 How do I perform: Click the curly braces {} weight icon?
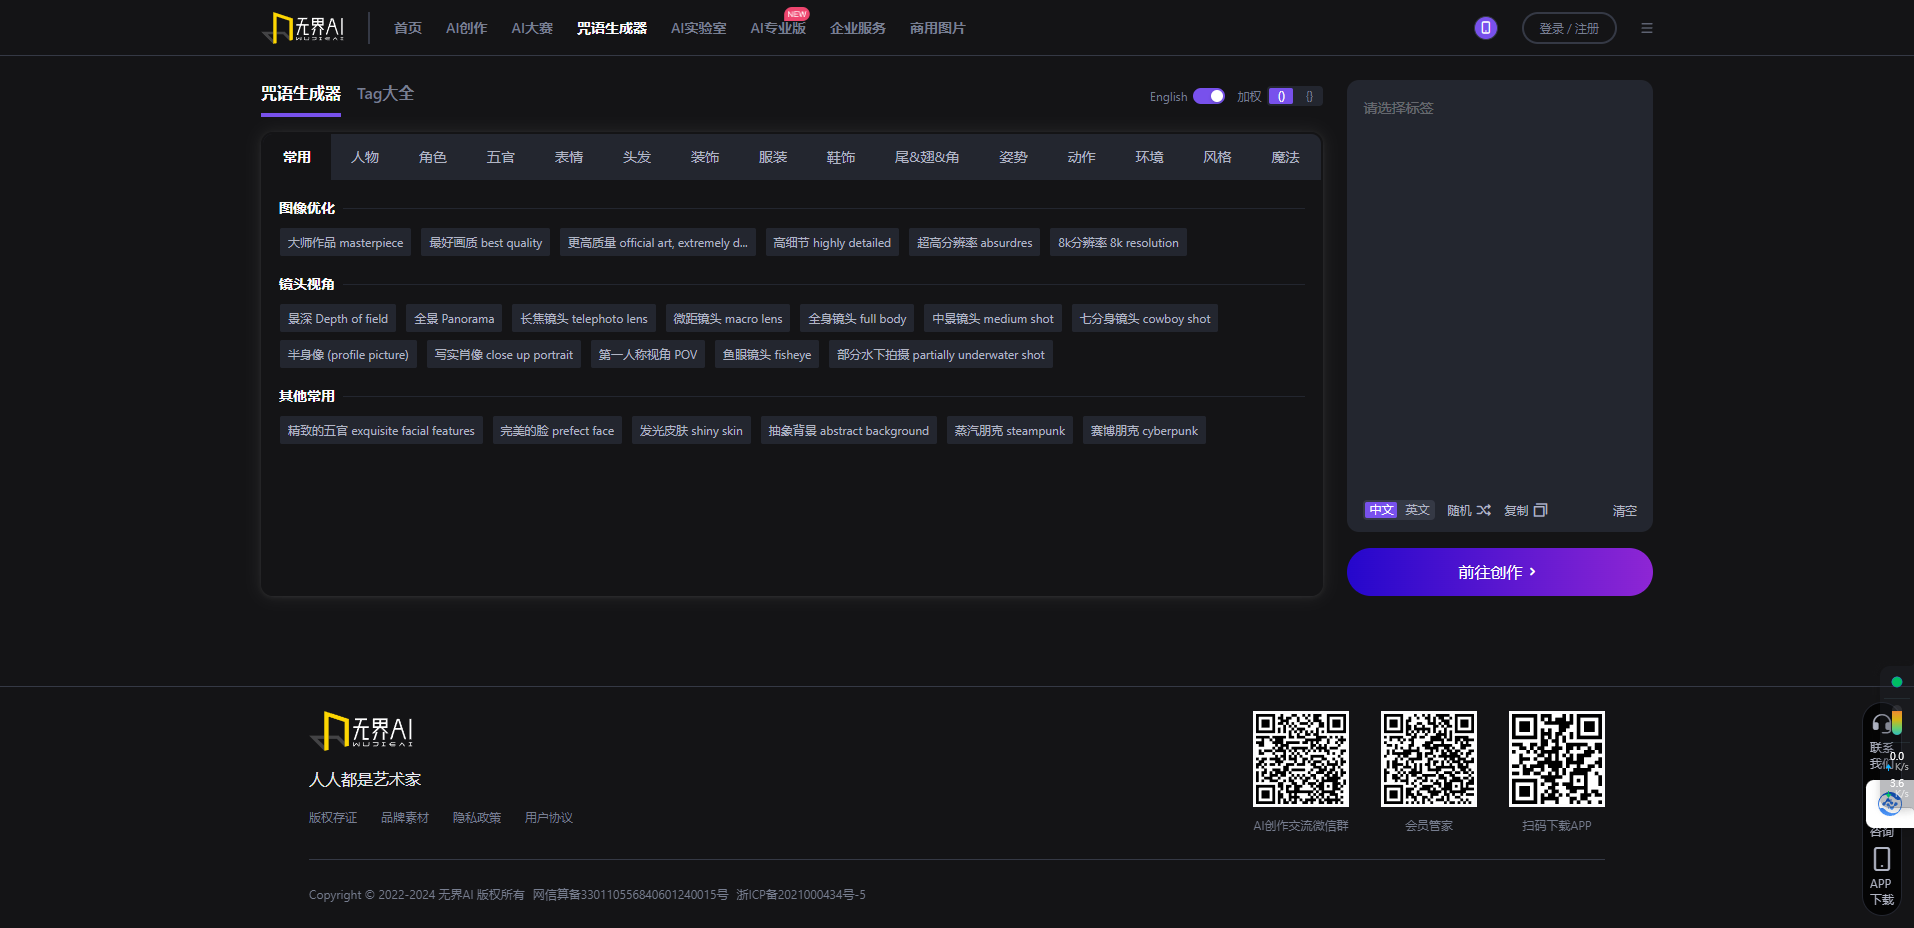1309,96
